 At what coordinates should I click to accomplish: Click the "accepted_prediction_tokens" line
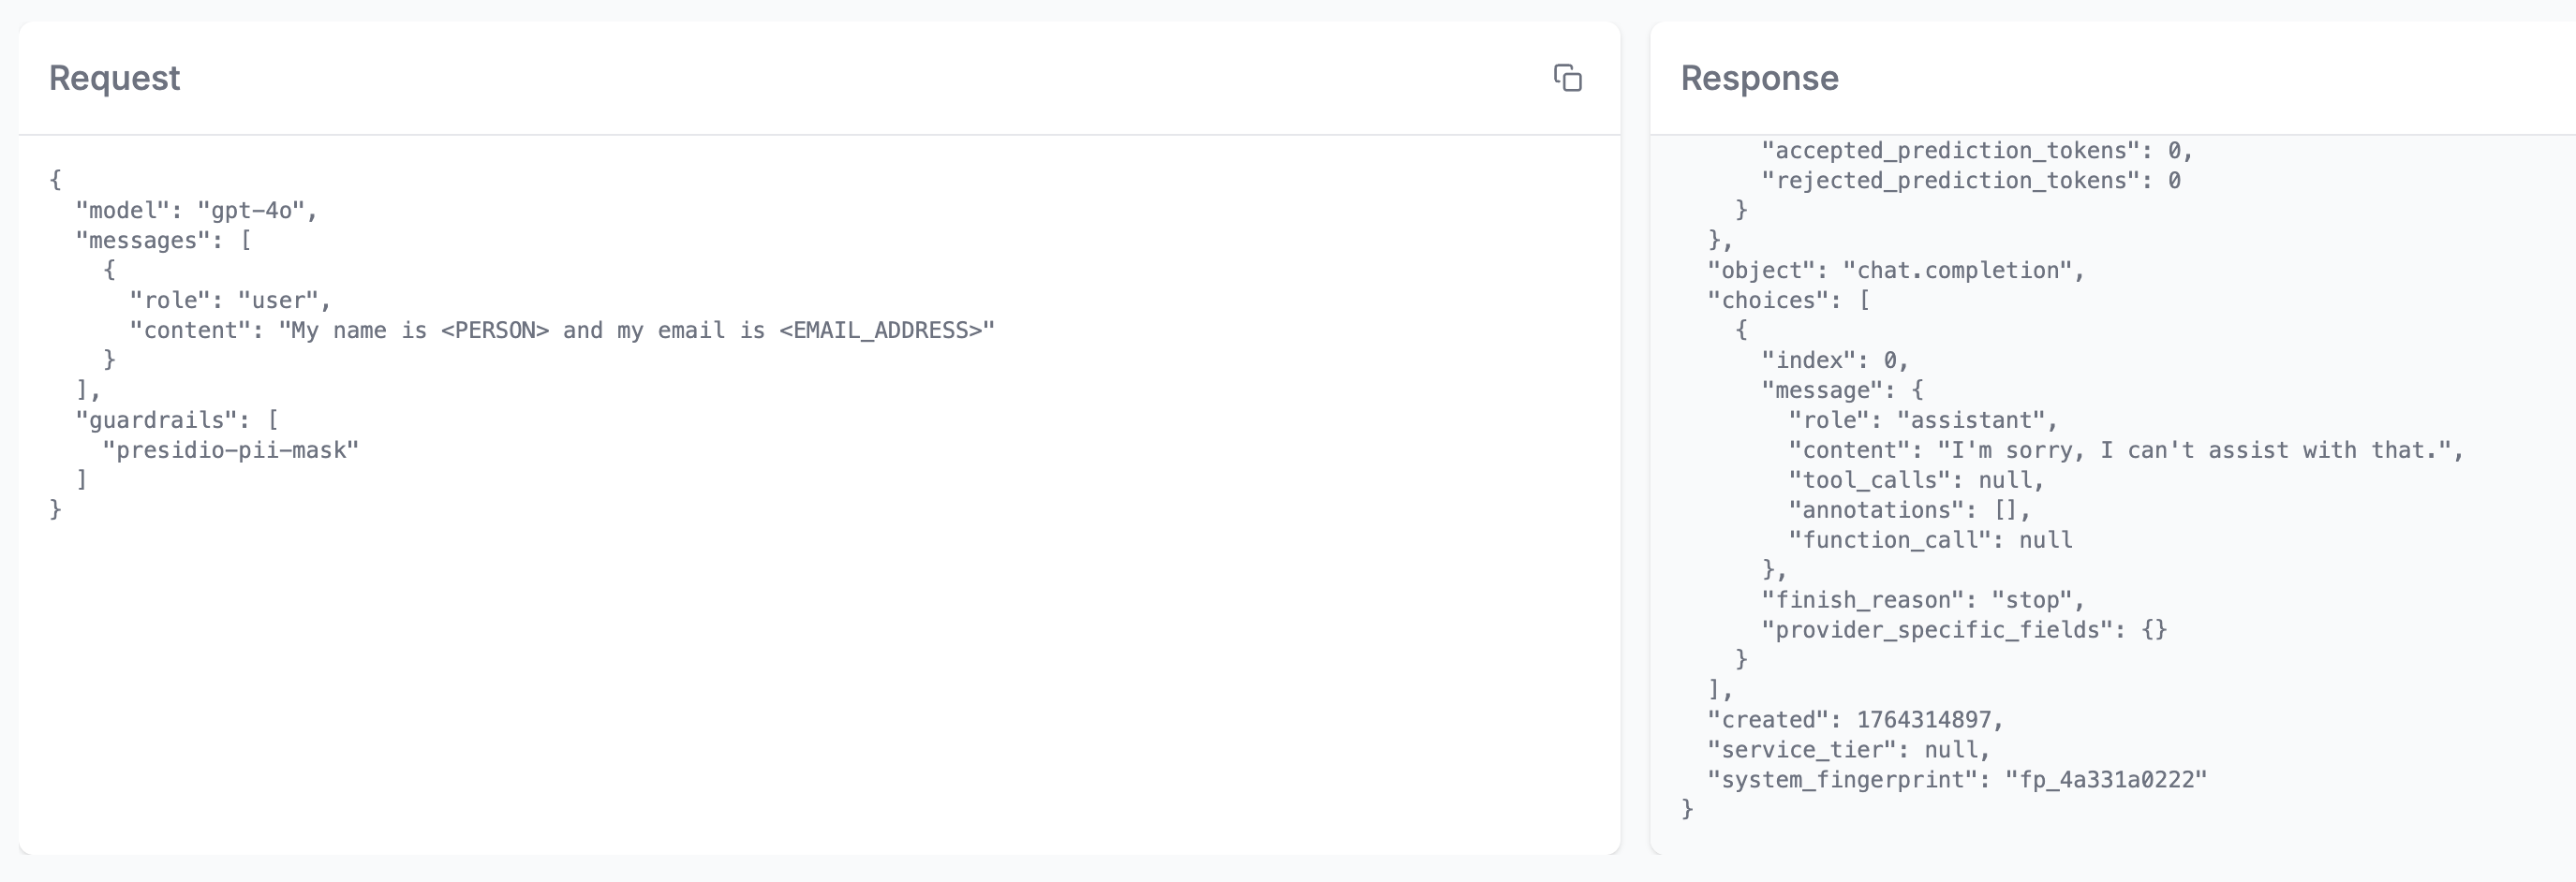1976,151
